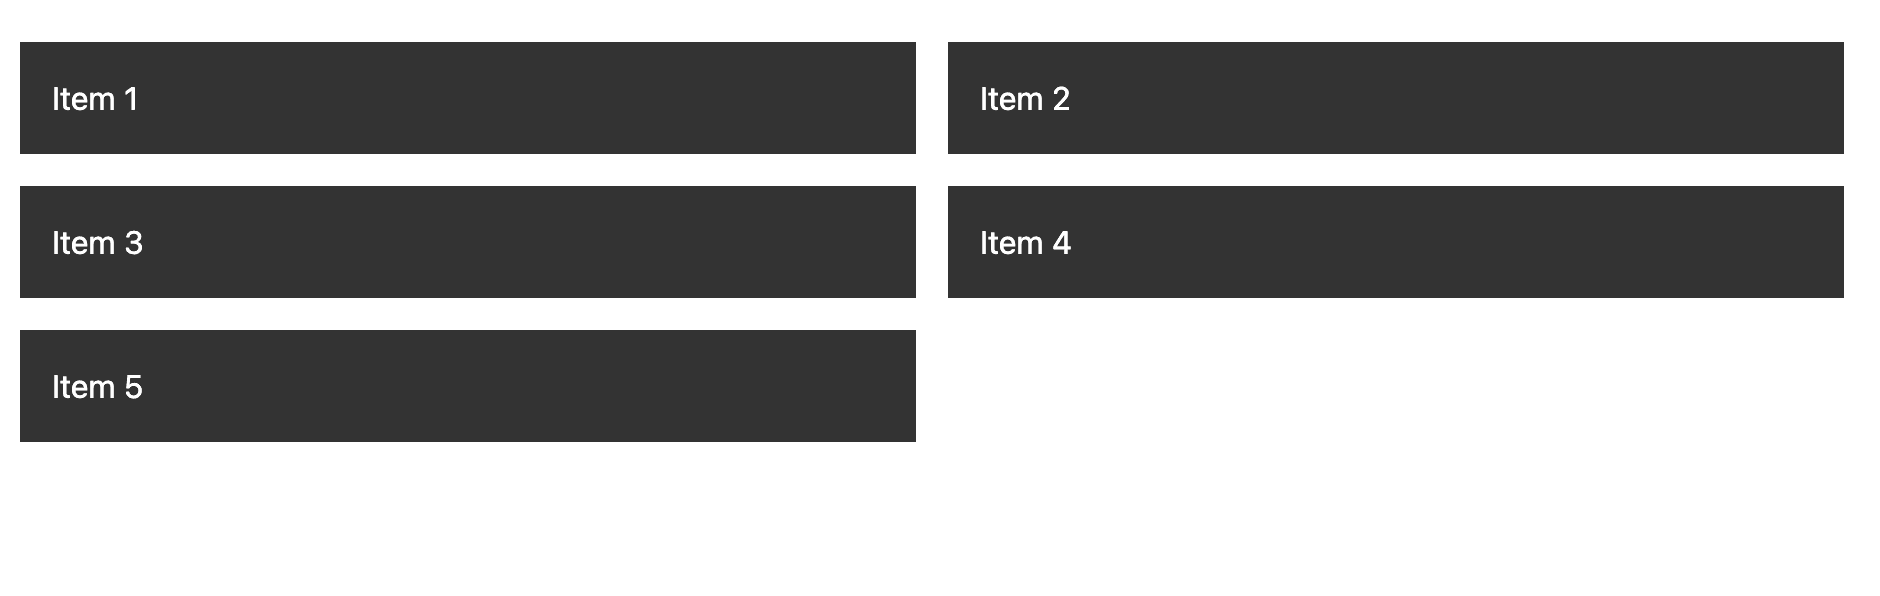The width and height of the screenshot is (1880, 596).
Task: Click the "Item 4" text label
Action: (x=1025, y=243)
